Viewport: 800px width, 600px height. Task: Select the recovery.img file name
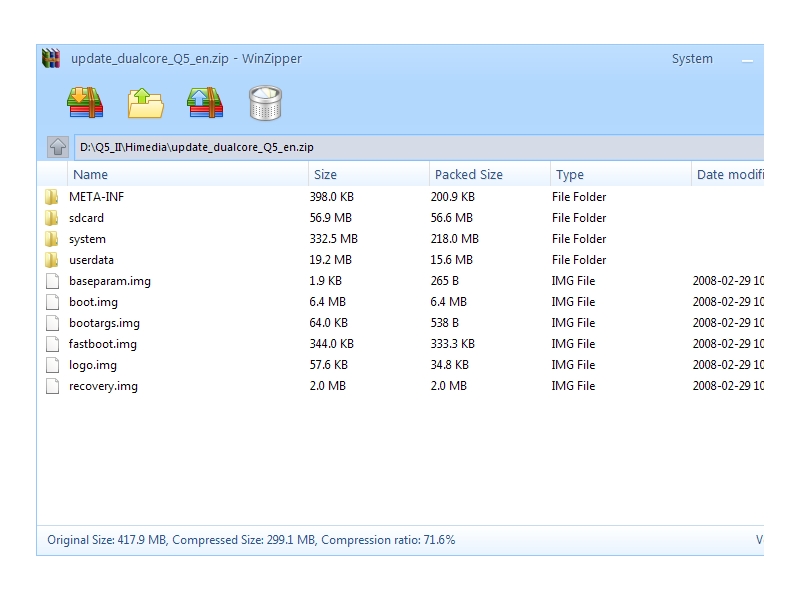click(103, 387)
